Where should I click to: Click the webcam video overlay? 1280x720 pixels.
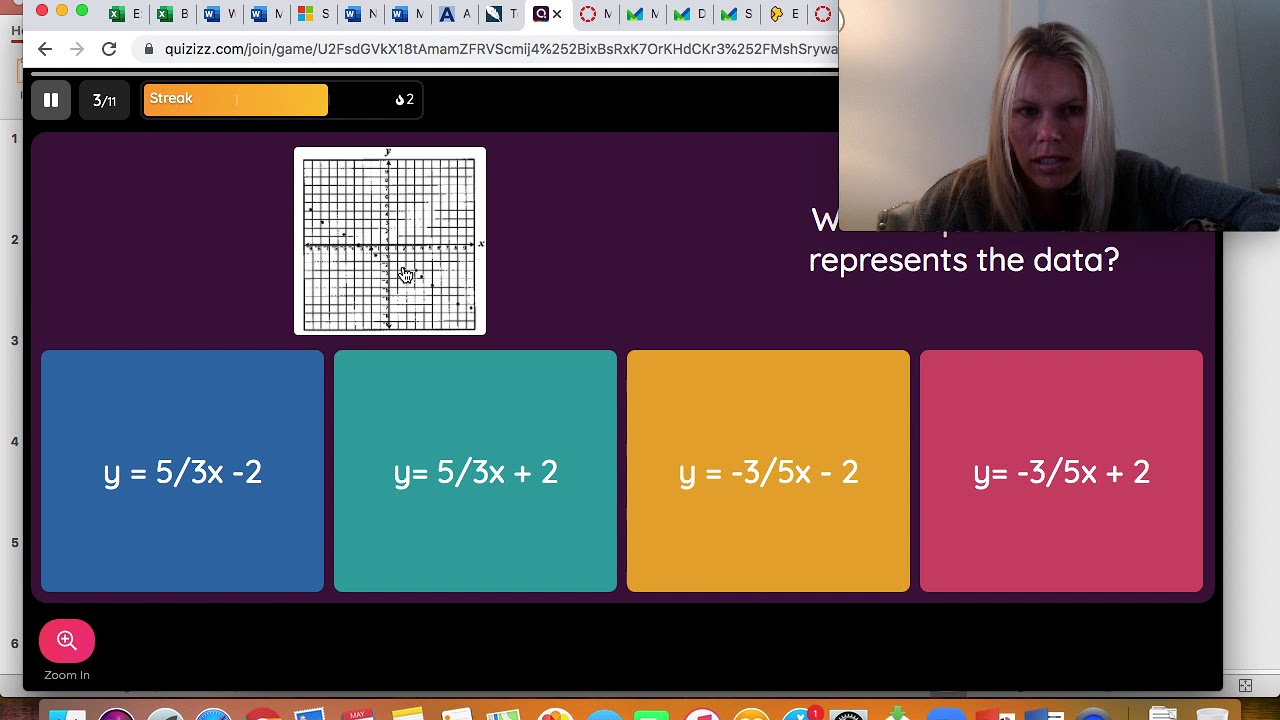pyautogui.click(x=1059, y=115)
